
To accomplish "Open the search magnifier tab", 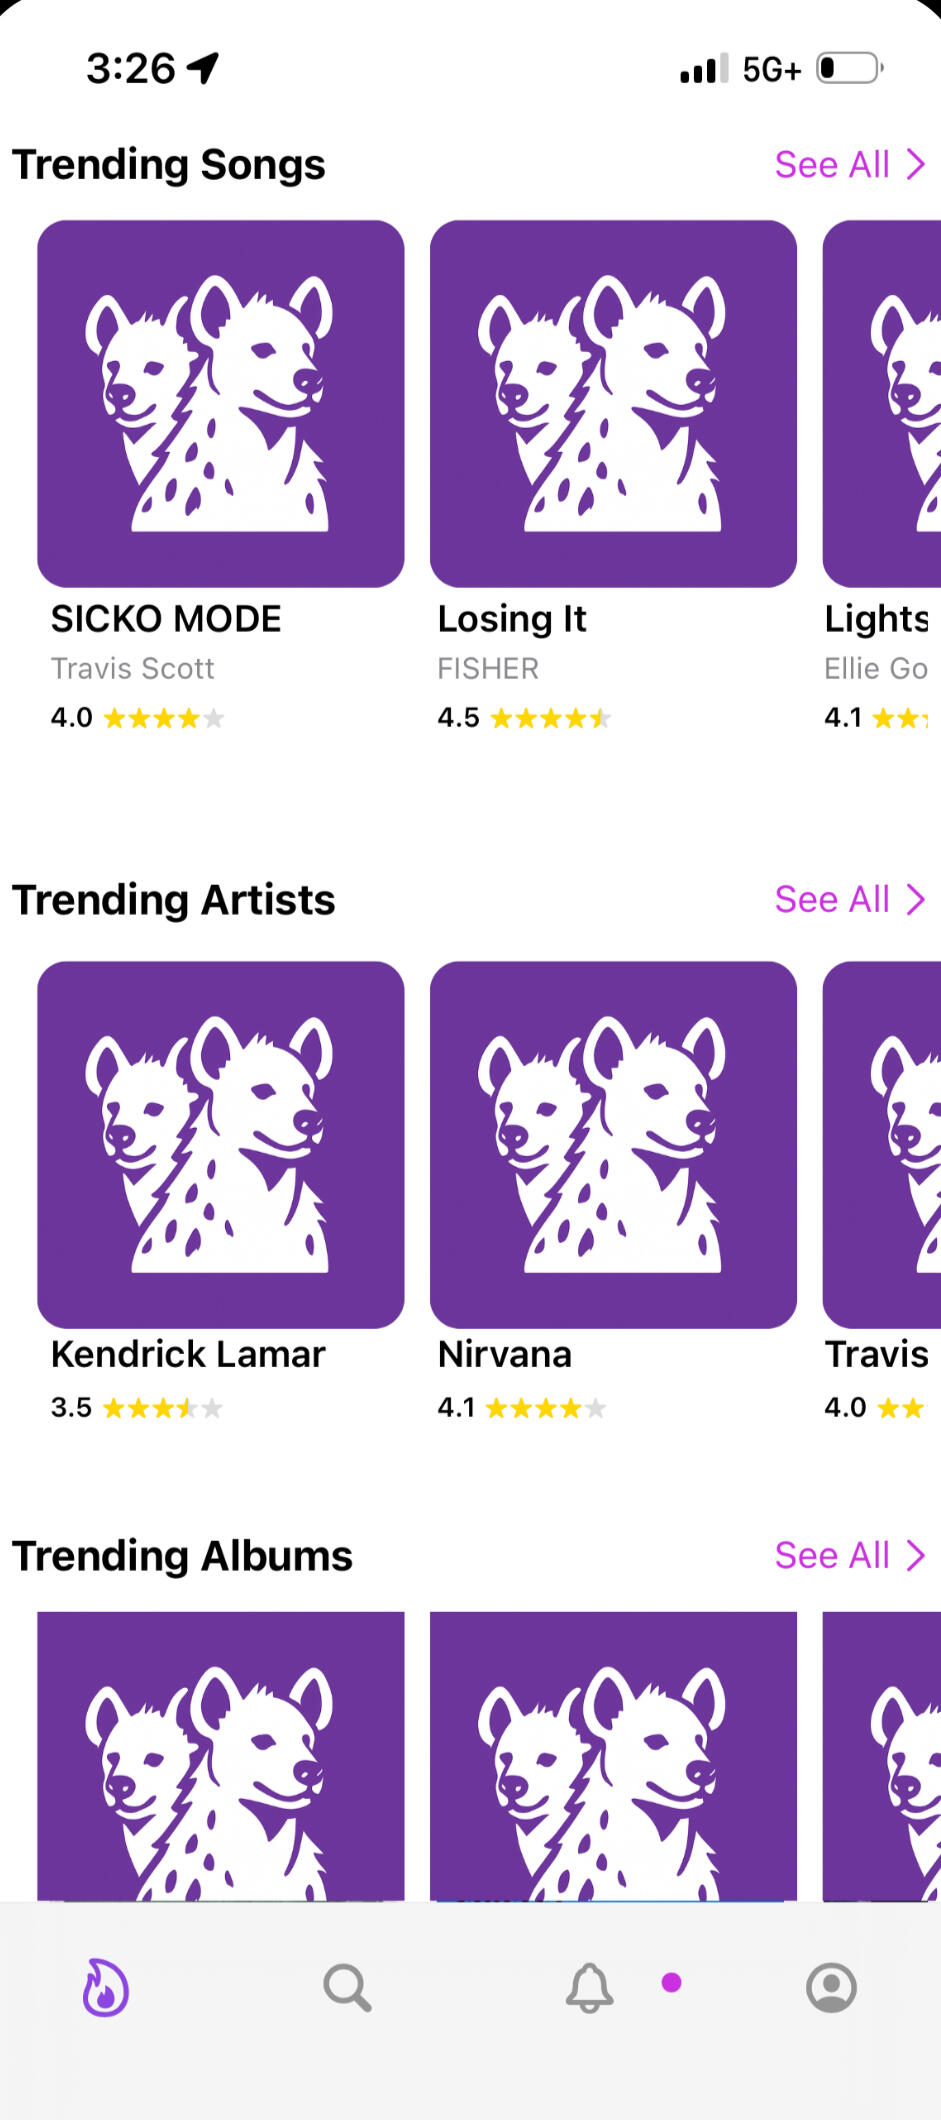I will 347,1987.
